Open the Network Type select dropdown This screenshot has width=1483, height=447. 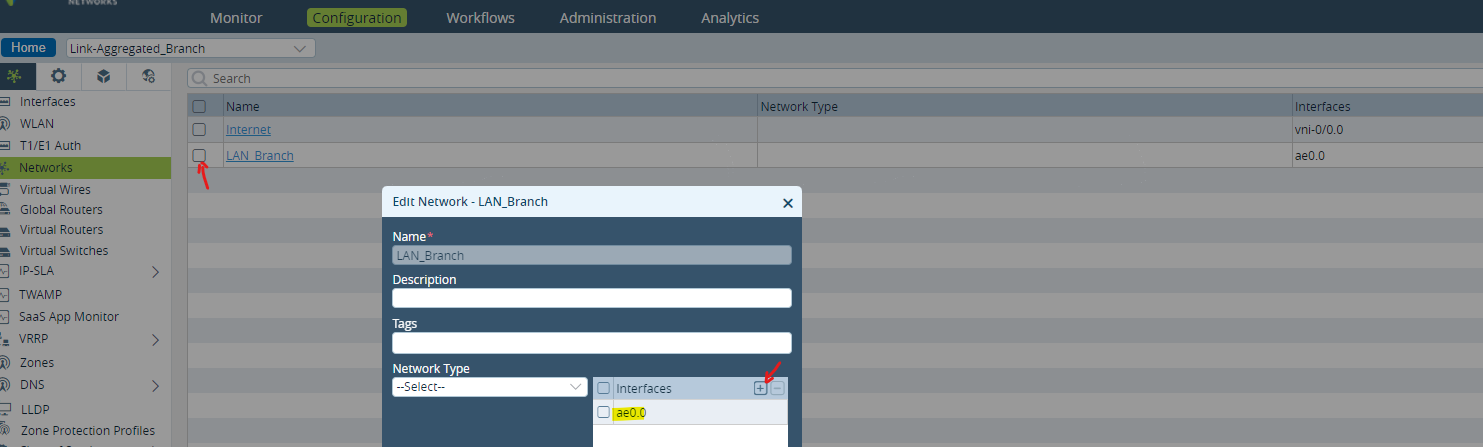point(490,387)
